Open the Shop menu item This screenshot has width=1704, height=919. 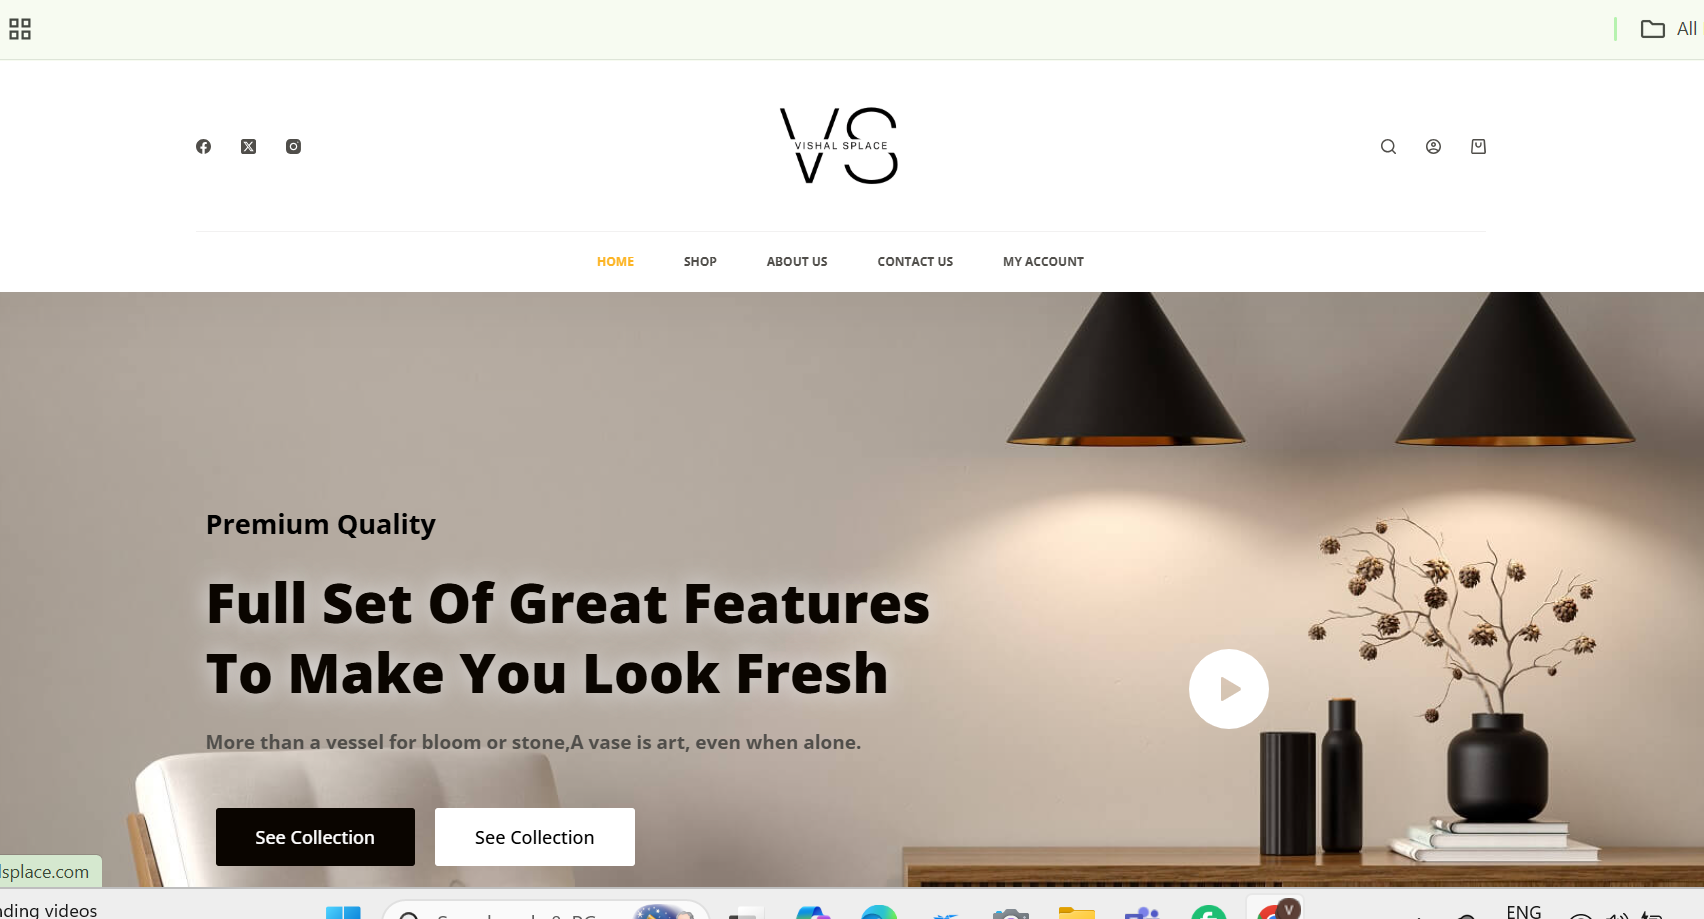[x=700, y=262]
